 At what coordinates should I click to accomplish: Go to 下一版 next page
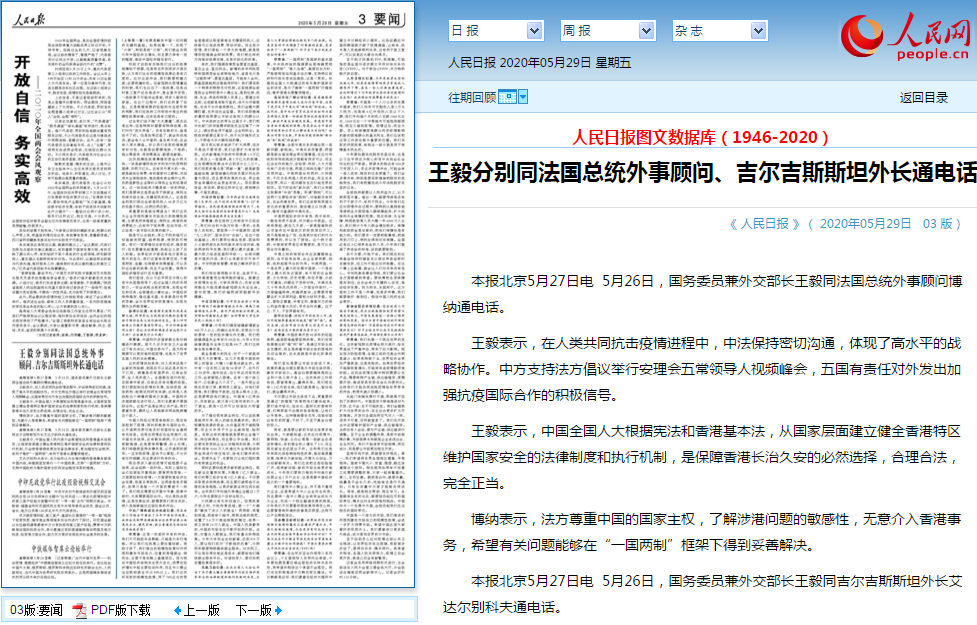click(x=254, y=611)
